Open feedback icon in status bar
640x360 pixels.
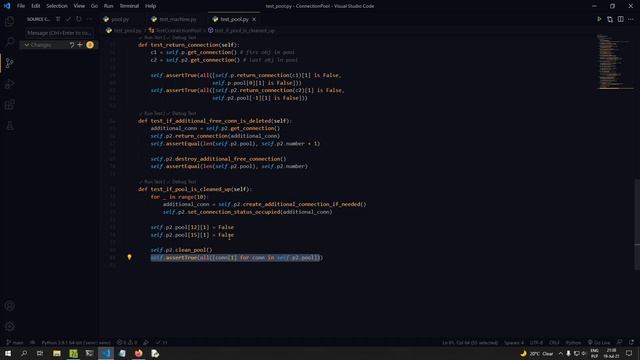[620, 342]
